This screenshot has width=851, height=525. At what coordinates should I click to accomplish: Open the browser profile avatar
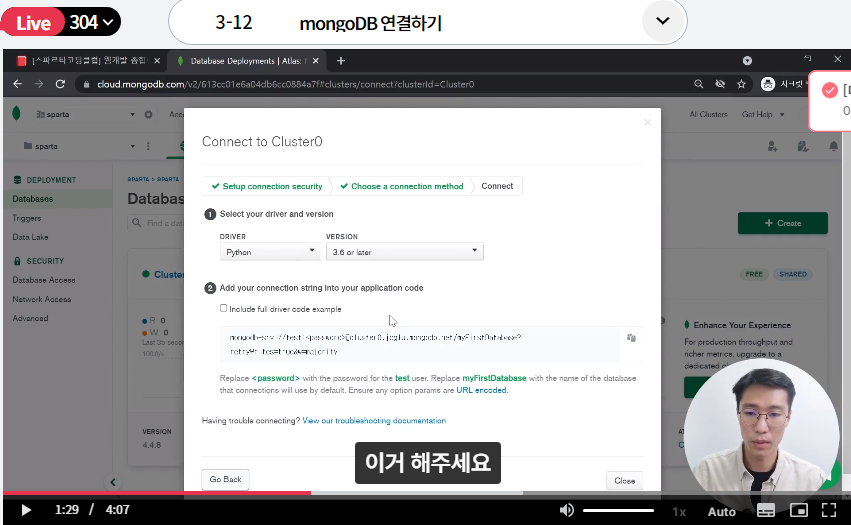[768, 84]
